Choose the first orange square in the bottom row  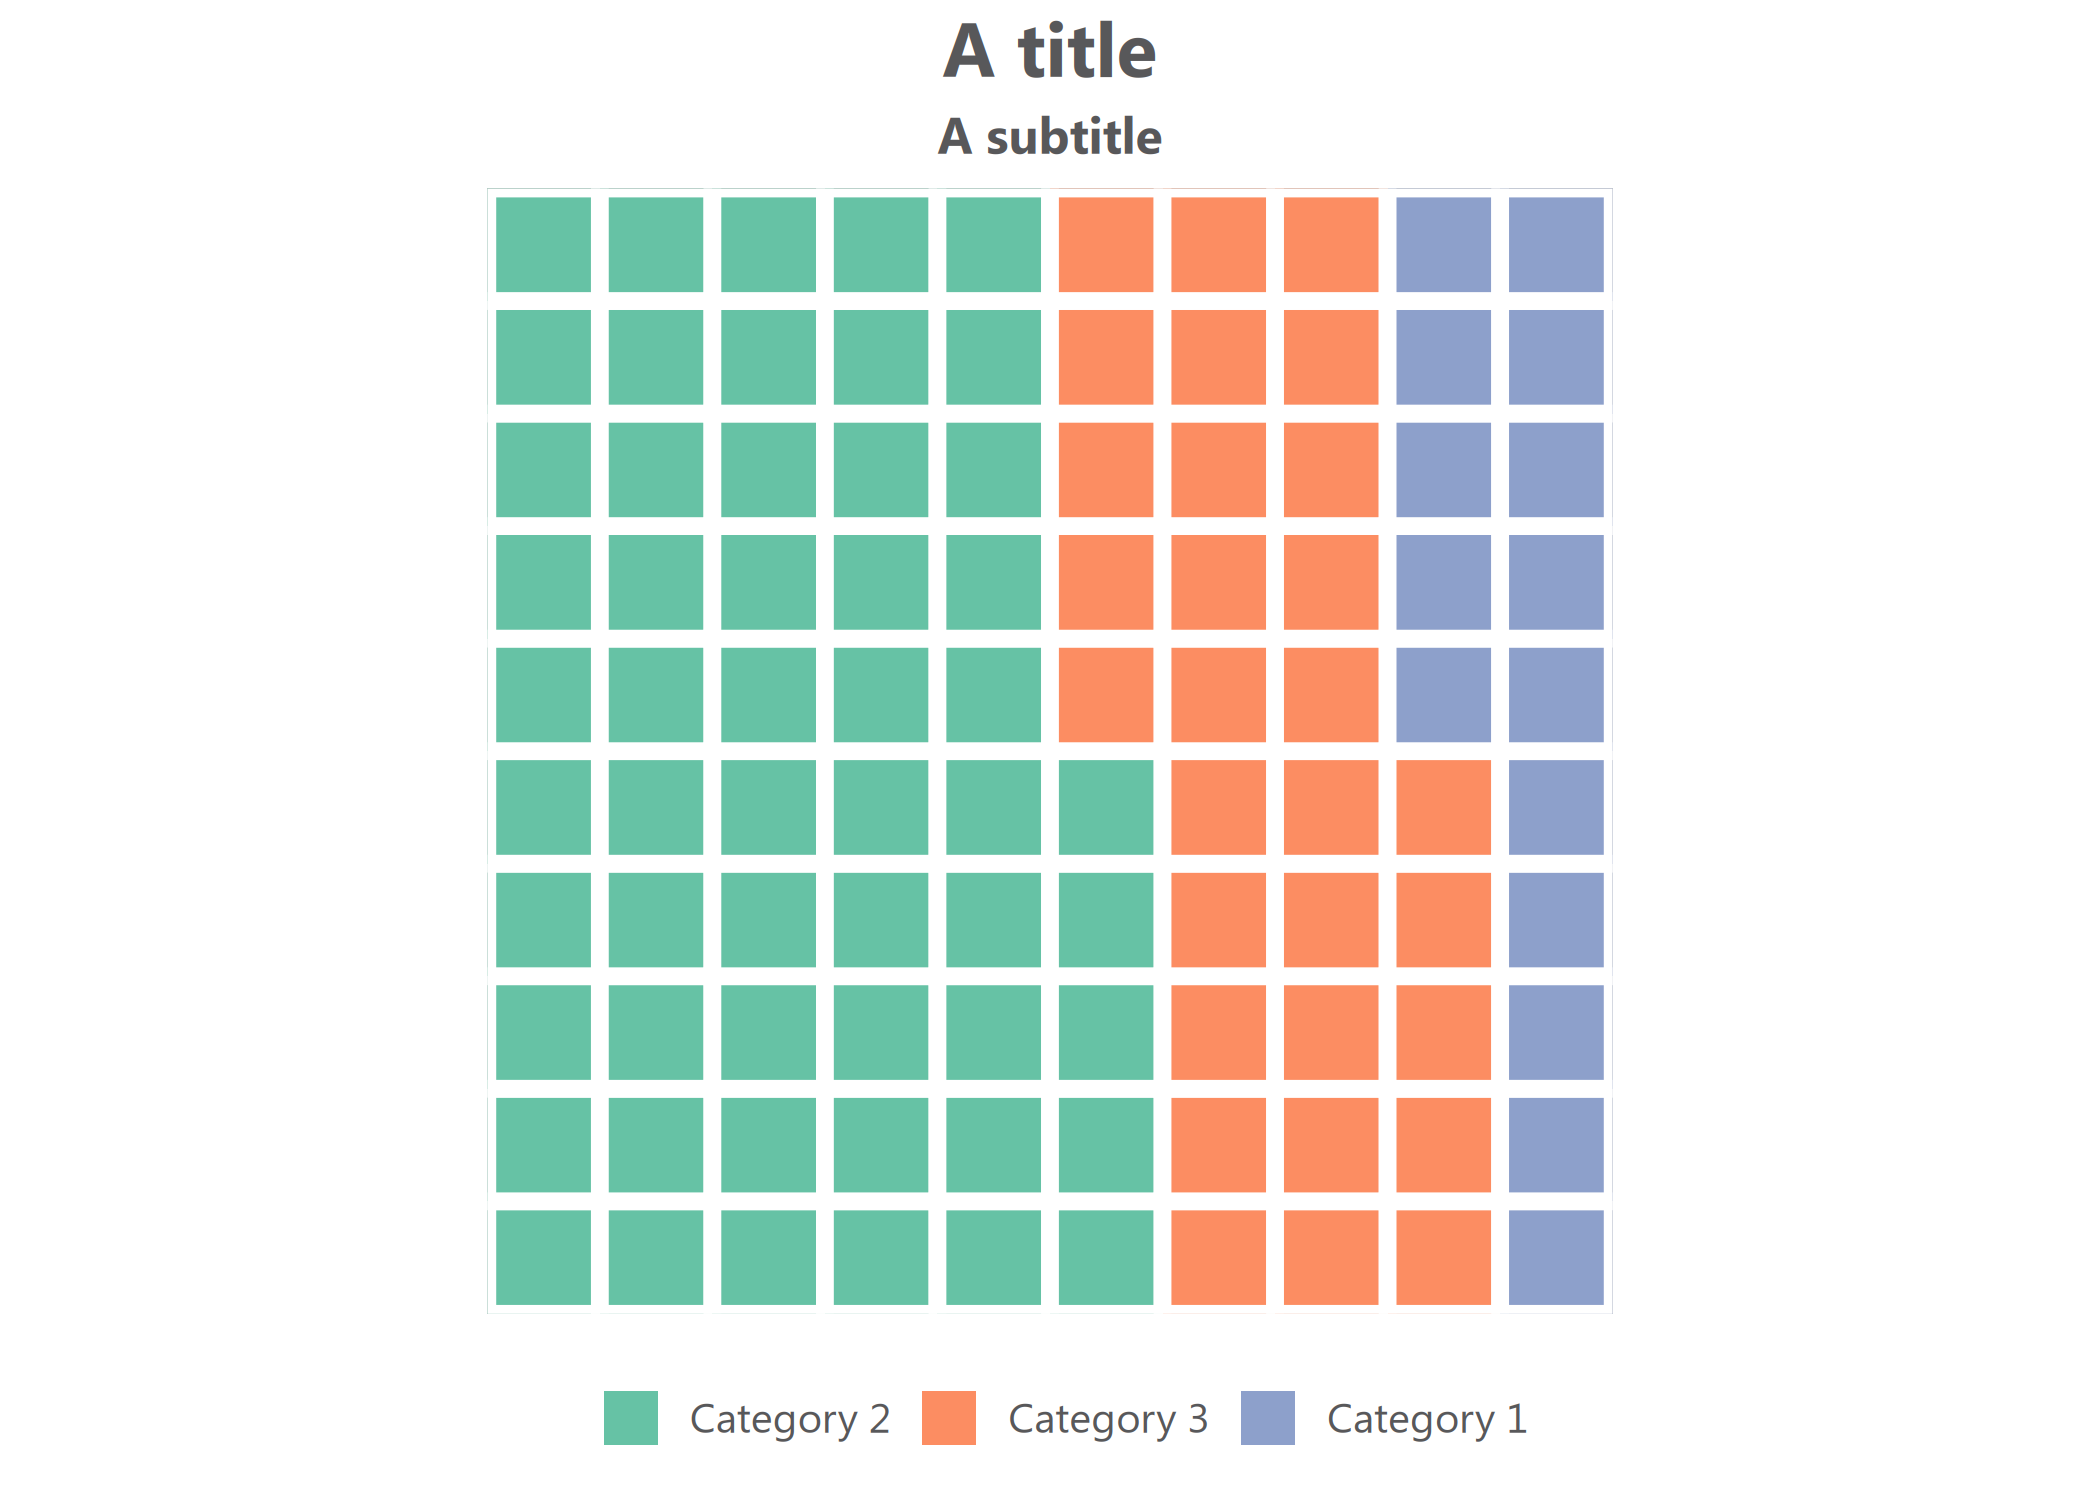click(x=1218, y=1257)
